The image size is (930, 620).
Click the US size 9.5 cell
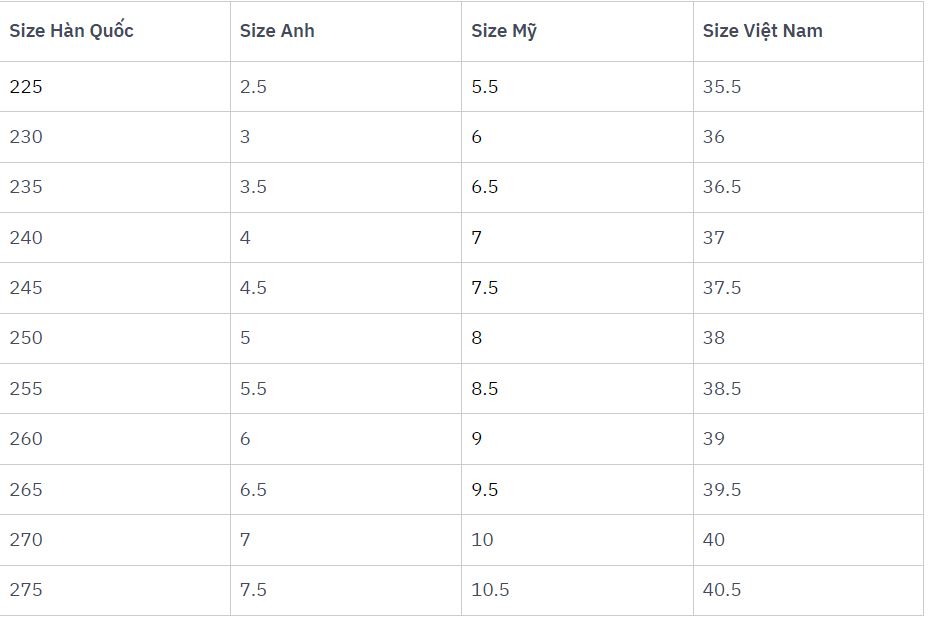(x=485, y=490)
